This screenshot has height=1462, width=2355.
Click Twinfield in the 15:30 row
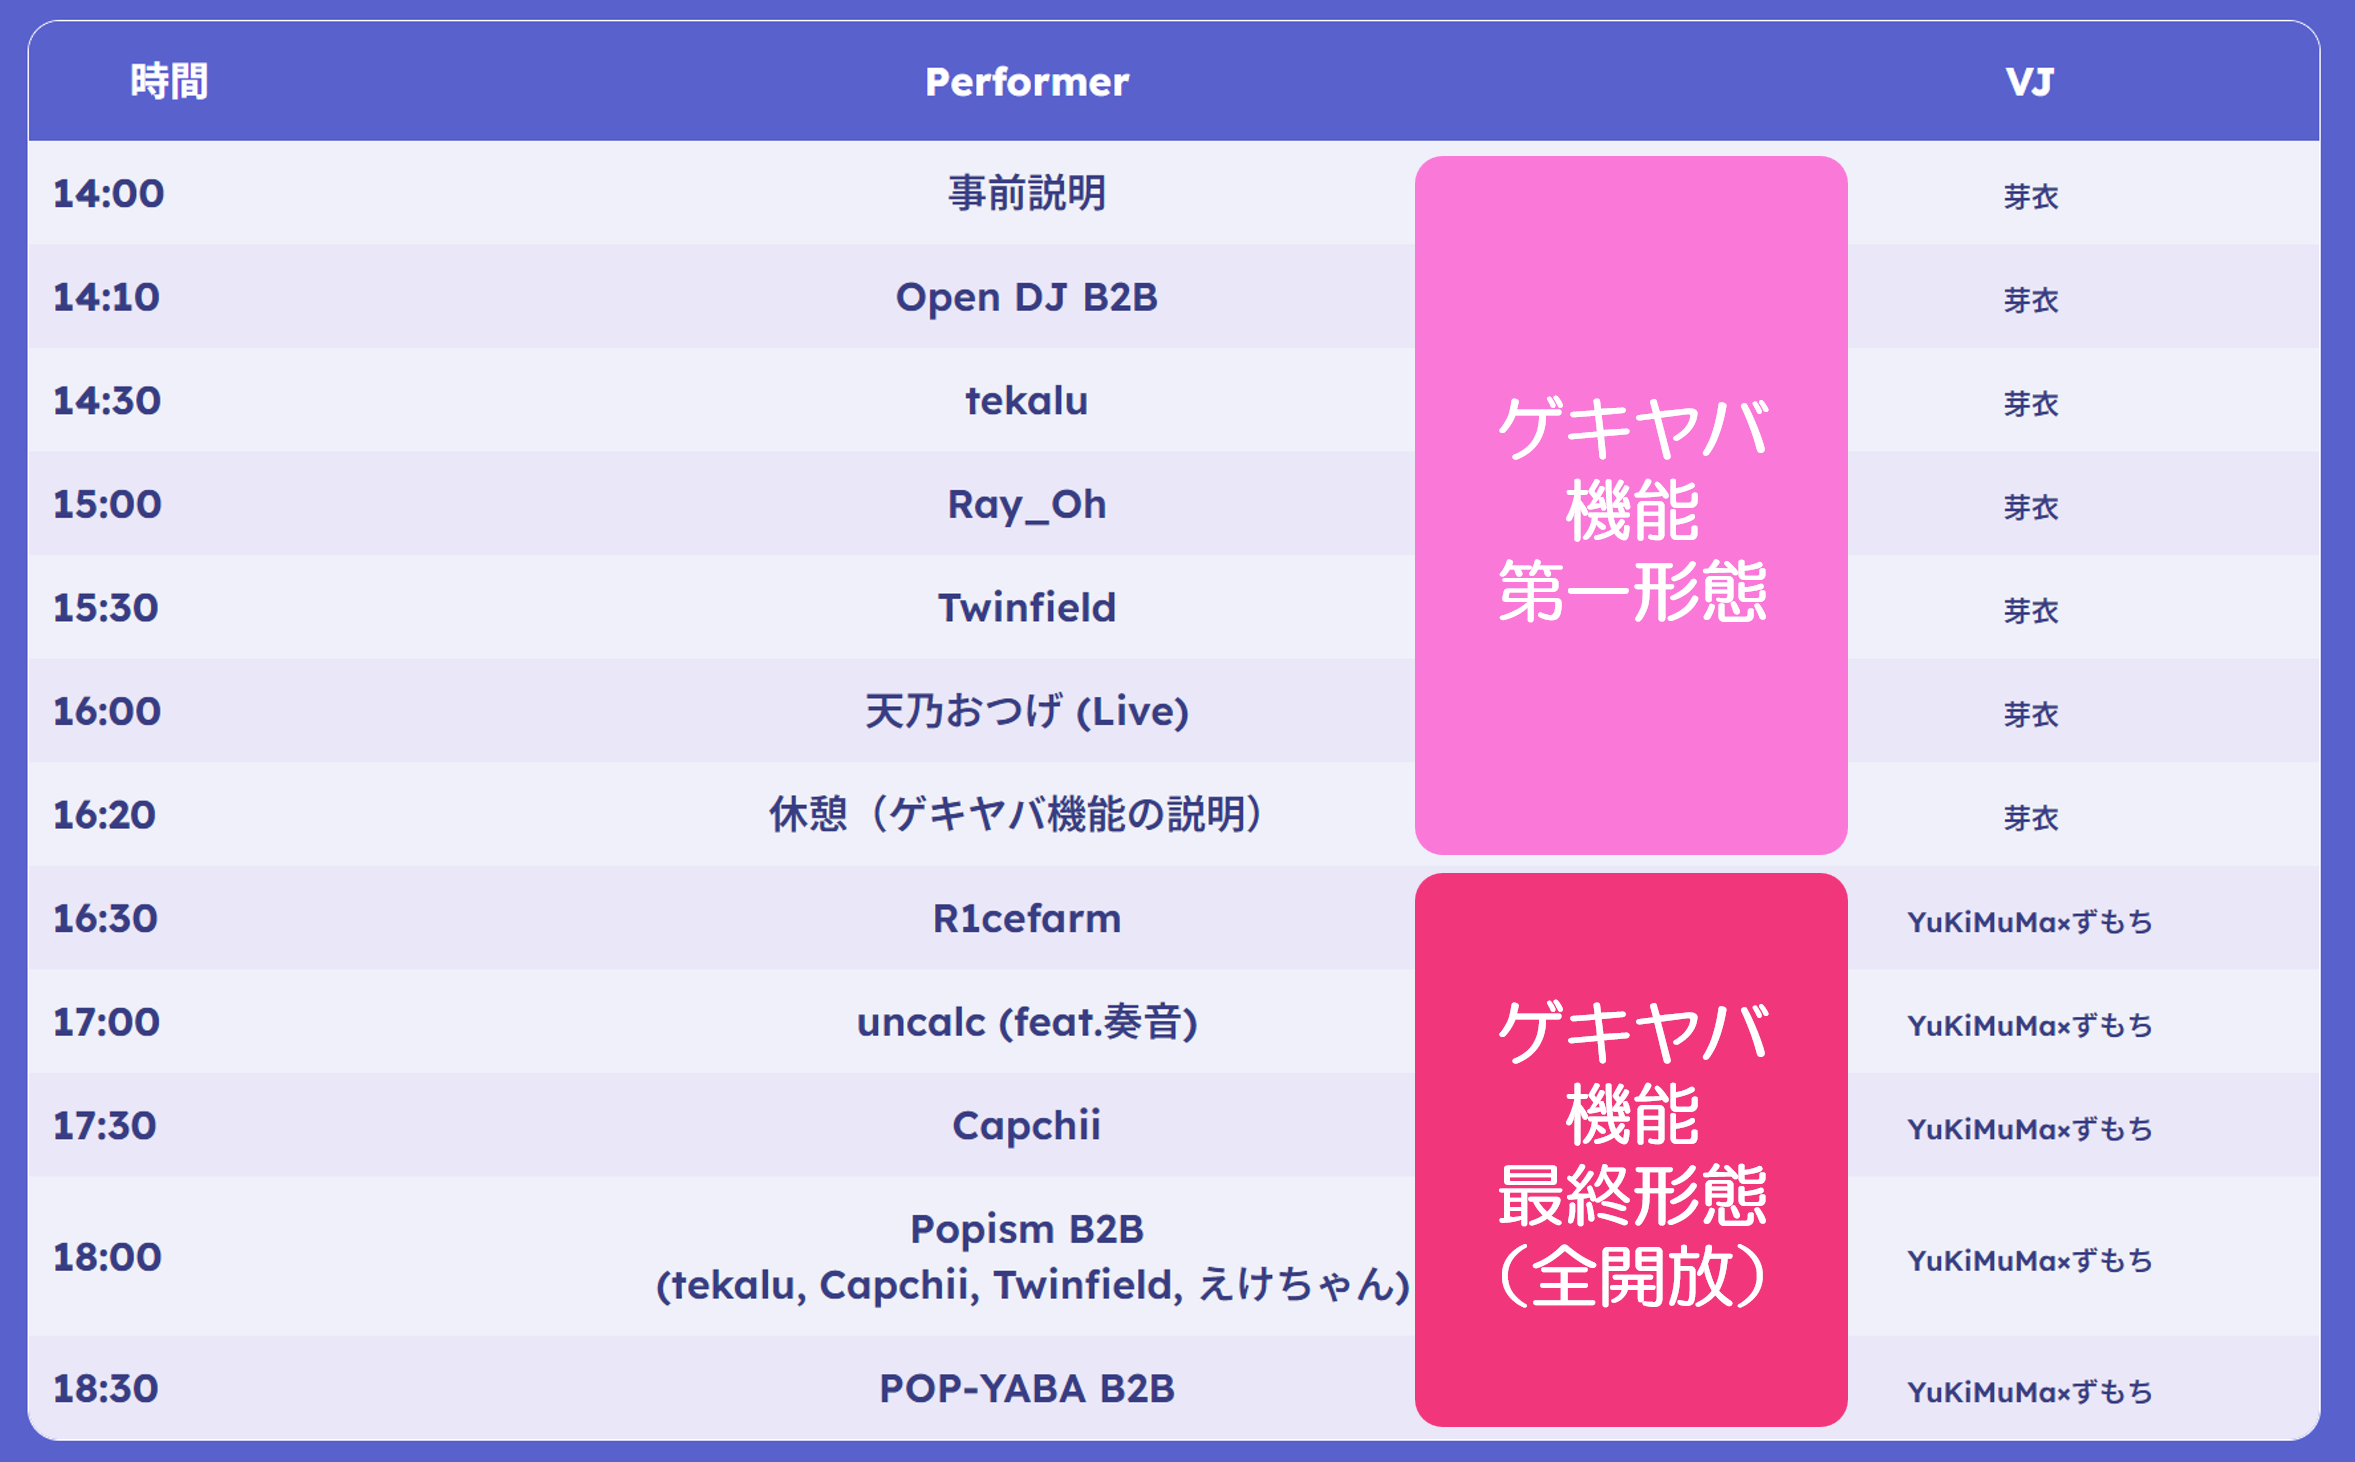pos(1027,608)
